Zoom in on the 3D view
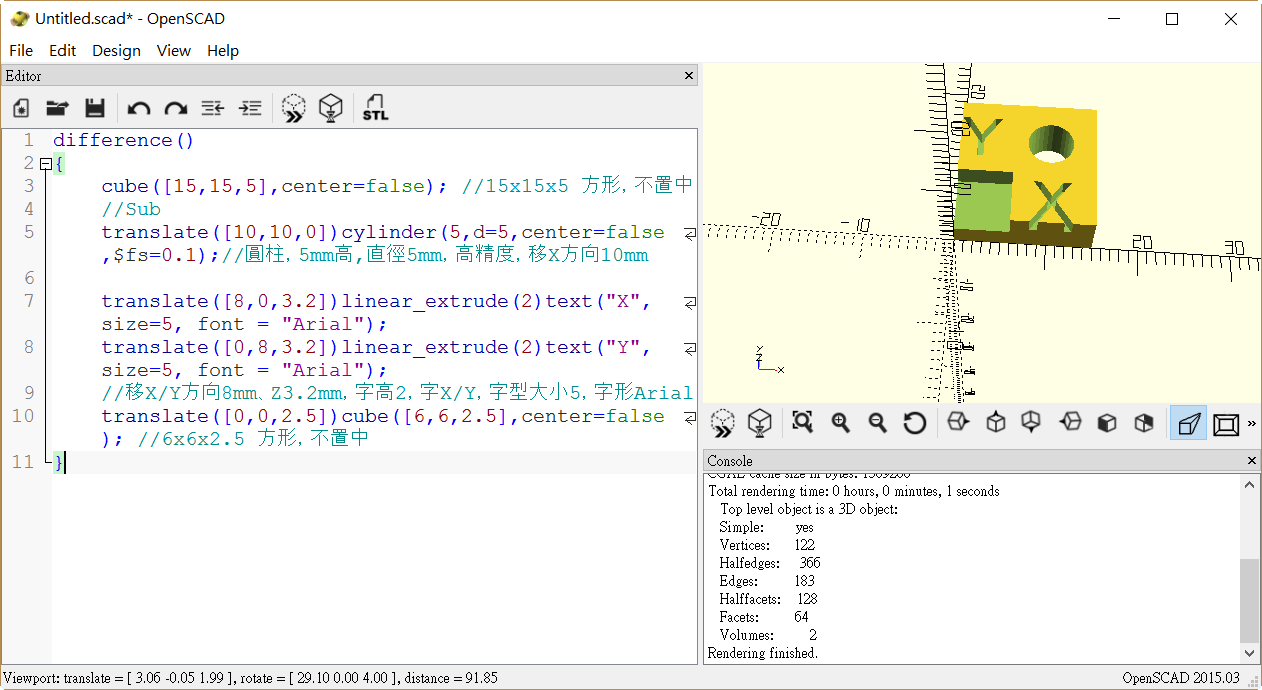Viewport: 1262px width, 690px height. [x=840, y=423]
